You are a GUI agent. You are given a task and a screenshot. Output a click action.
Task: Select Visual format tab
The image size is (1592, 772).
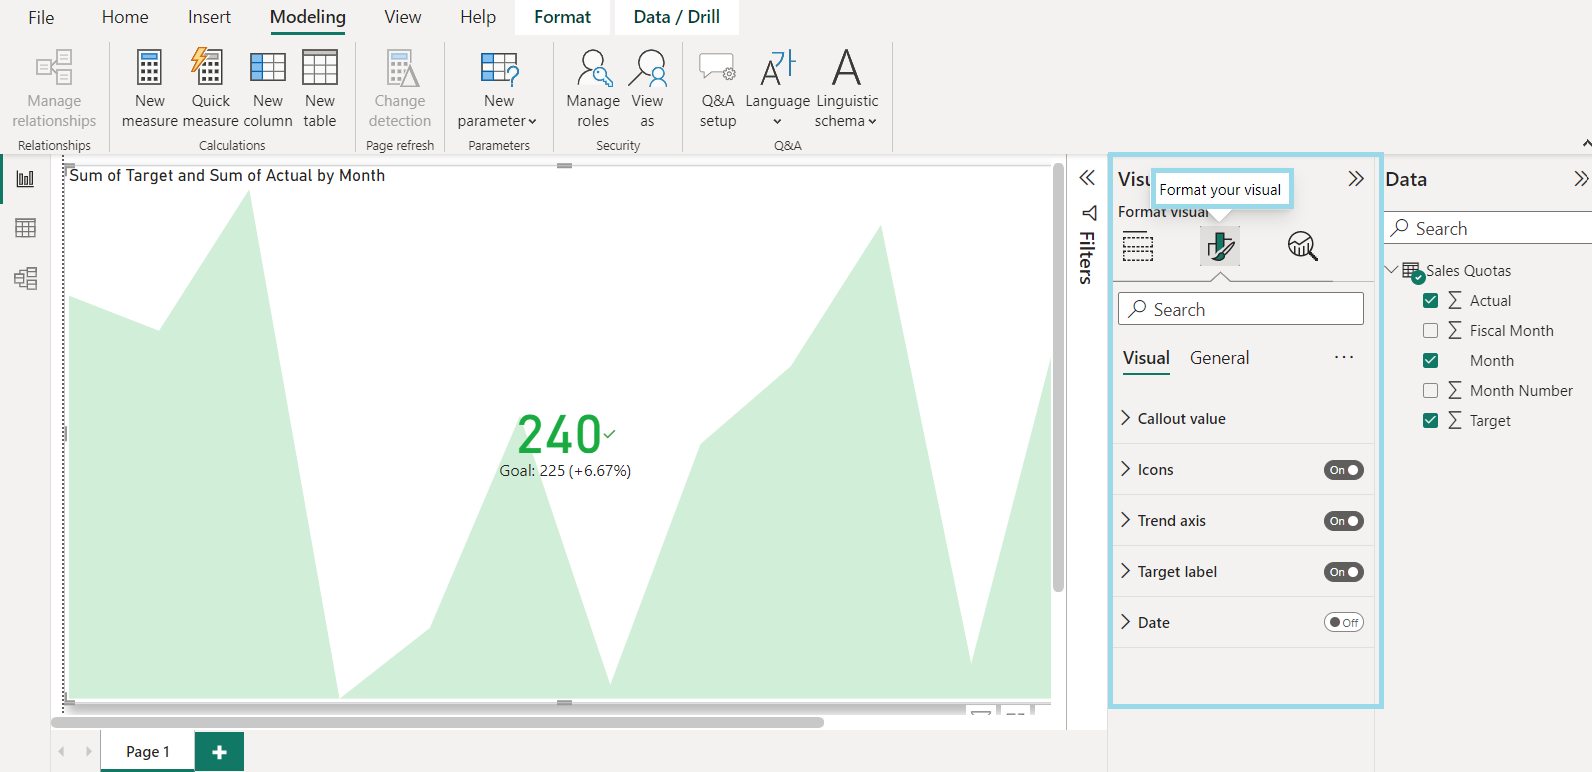[x=1146, y=358]
